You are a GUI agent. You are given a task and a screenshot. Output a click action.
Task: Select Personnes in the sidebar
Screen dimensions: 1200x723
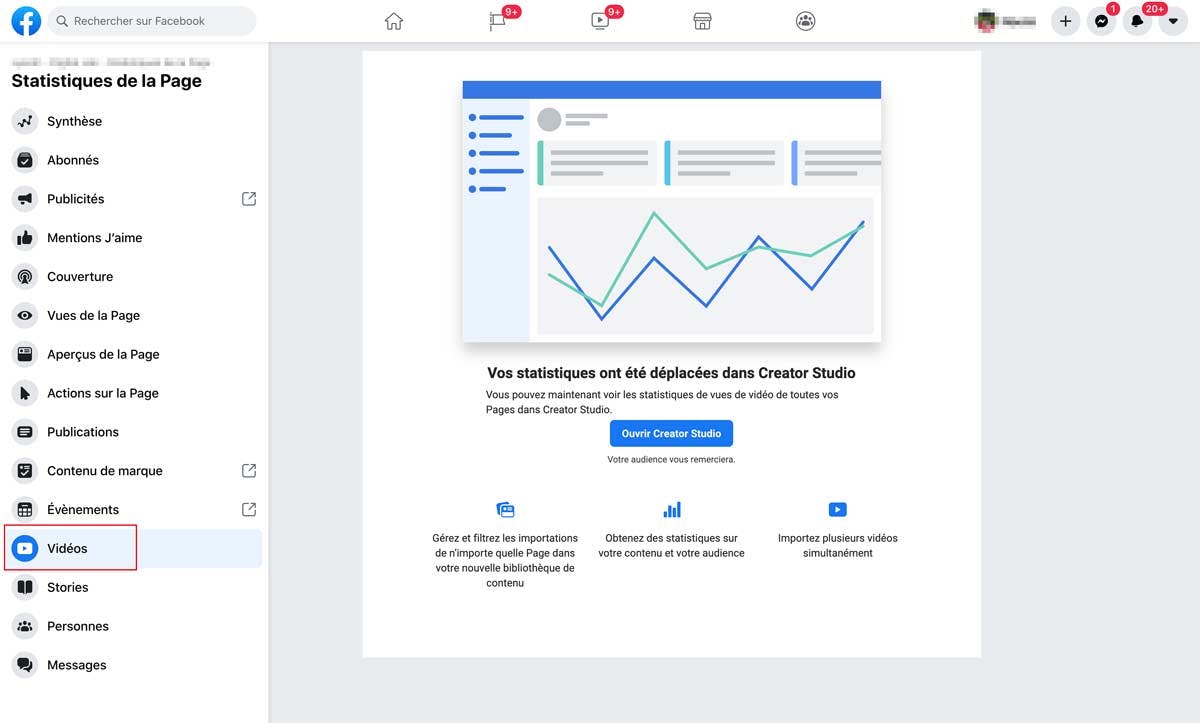pyautogui.click(x=134, y=626)
